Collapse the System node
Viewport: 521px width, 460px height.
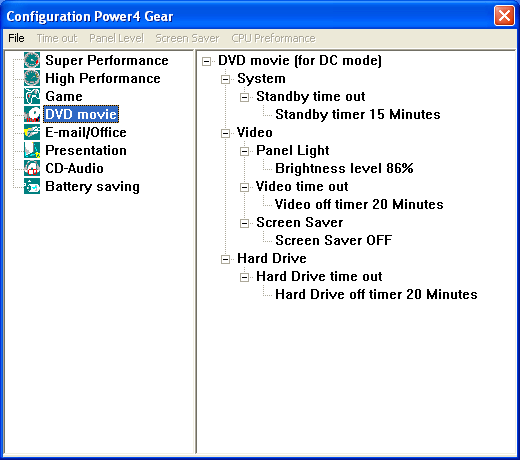[226, 79]
